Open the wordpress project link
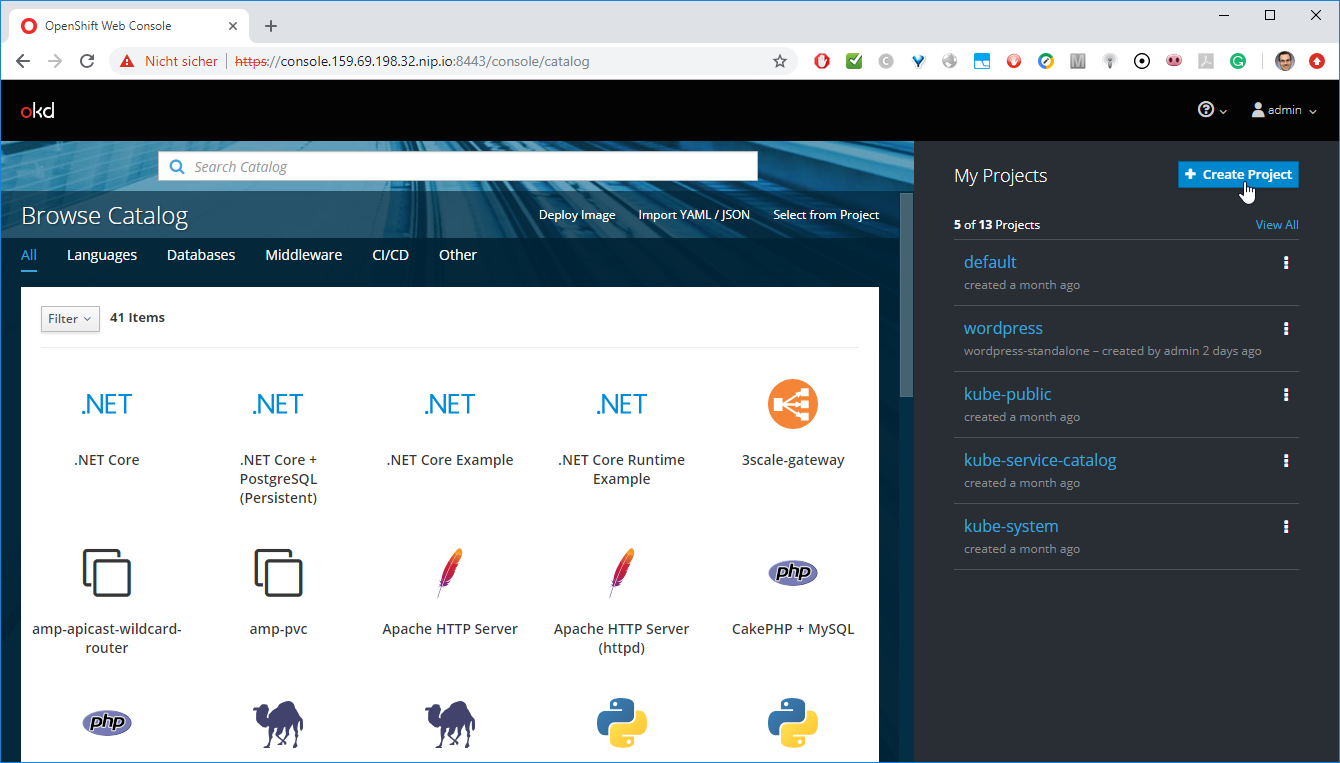The image size is (1340, 763). 1003,328
